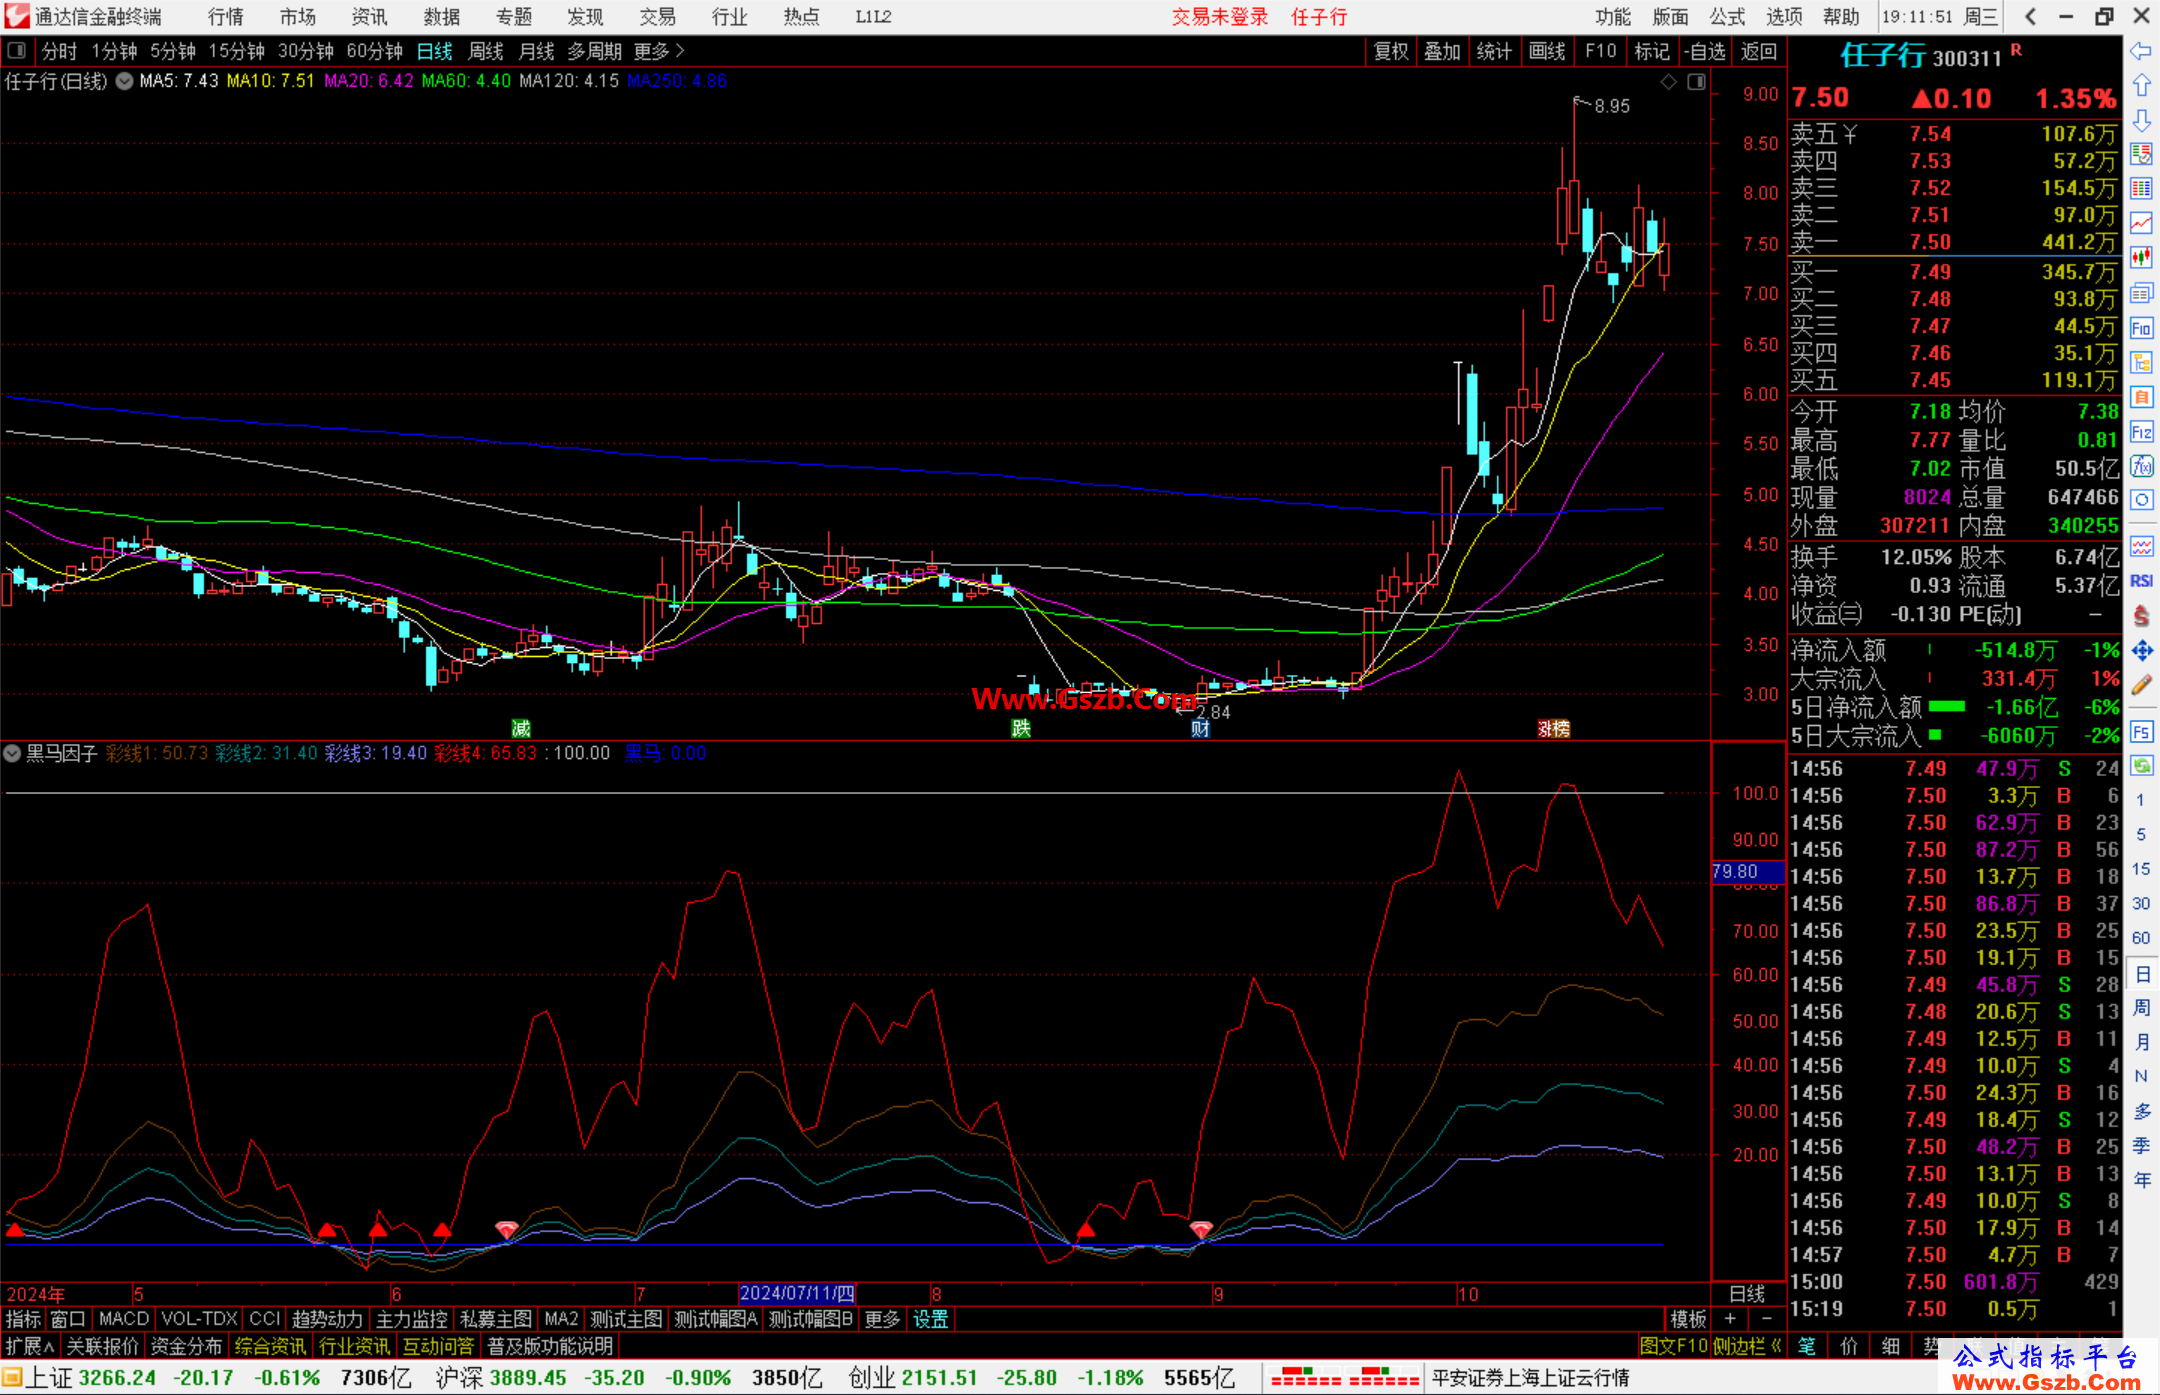Expand the 扩展 panel at bottom left
Image resolution: width=2160 pixels, height=1395 pixels.
click(x=30, y=1346)
